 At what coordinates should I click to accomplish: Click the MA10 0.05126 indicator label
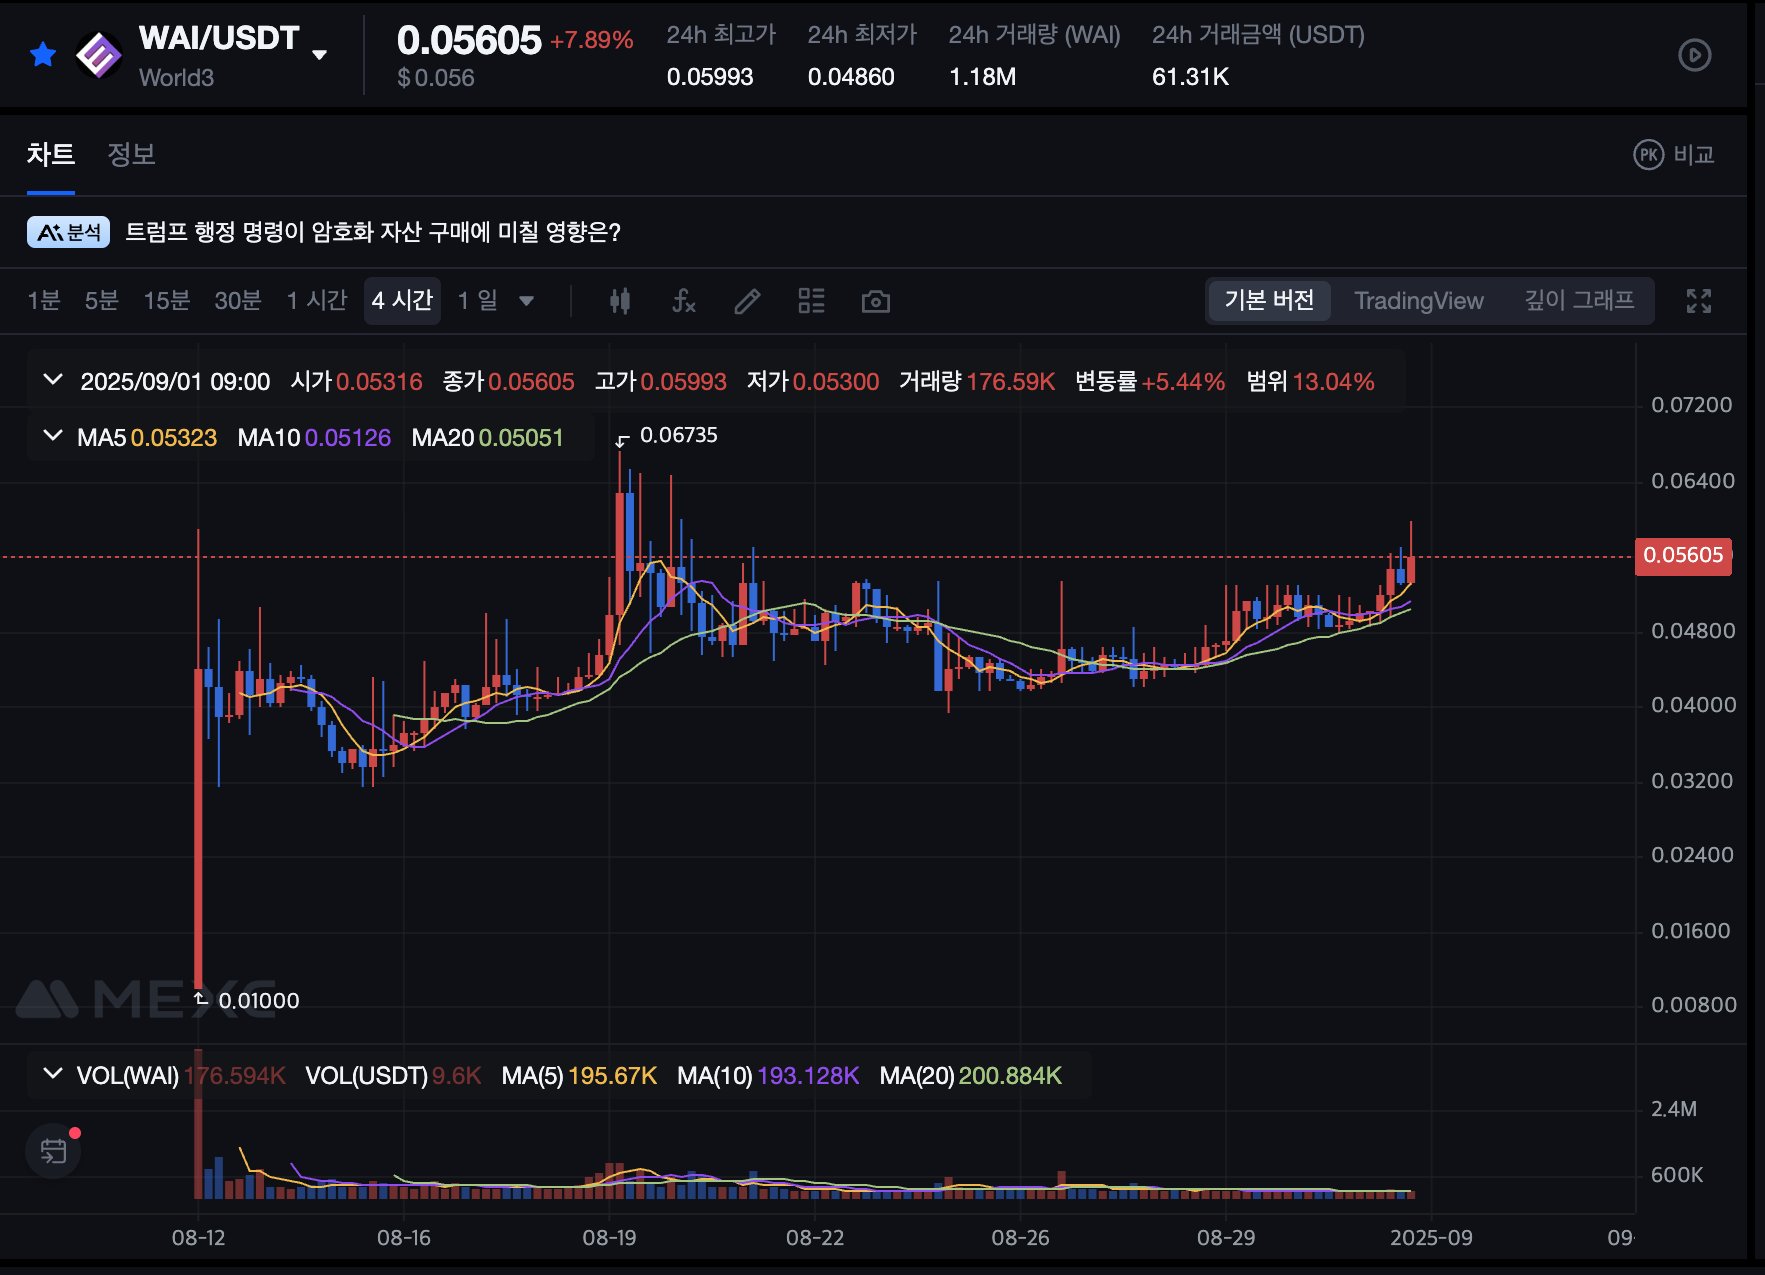[314, 438]
